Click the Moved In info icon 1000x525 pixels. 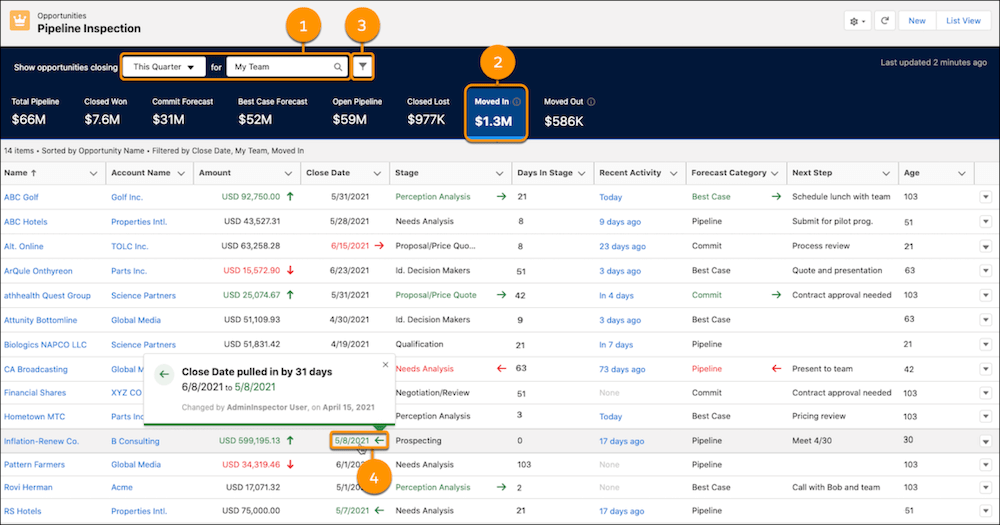(x=516, y=102)
